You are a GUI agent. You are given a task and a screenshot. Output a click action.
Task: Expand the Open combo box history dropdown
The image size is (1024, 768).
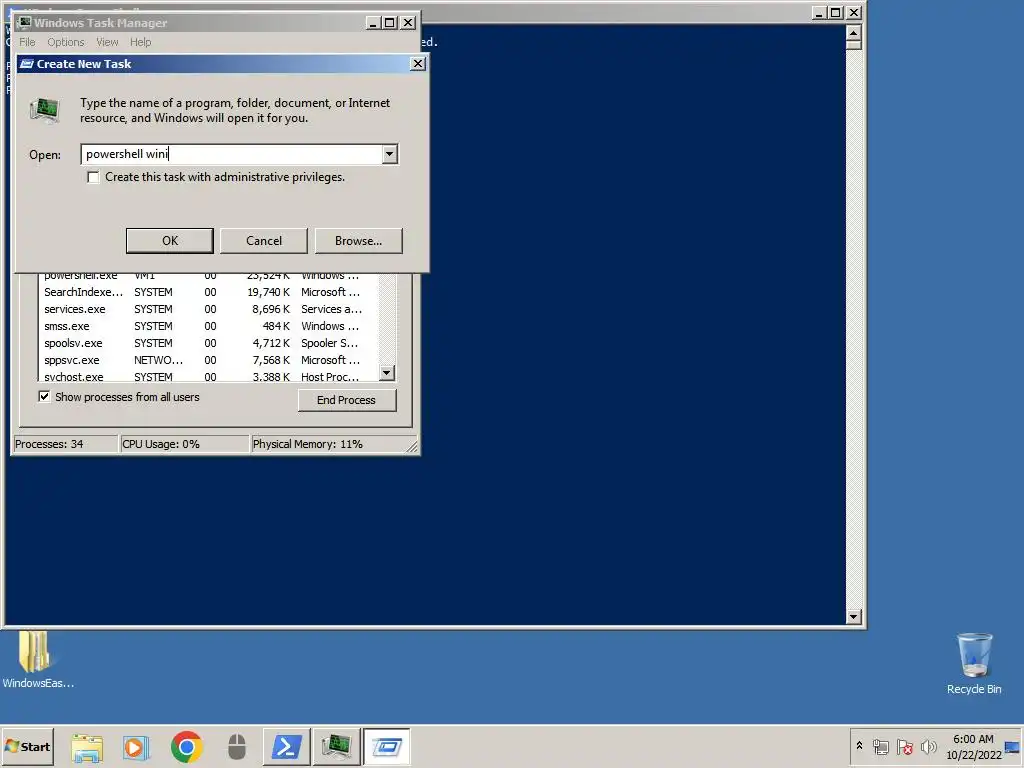coord(389,154)
